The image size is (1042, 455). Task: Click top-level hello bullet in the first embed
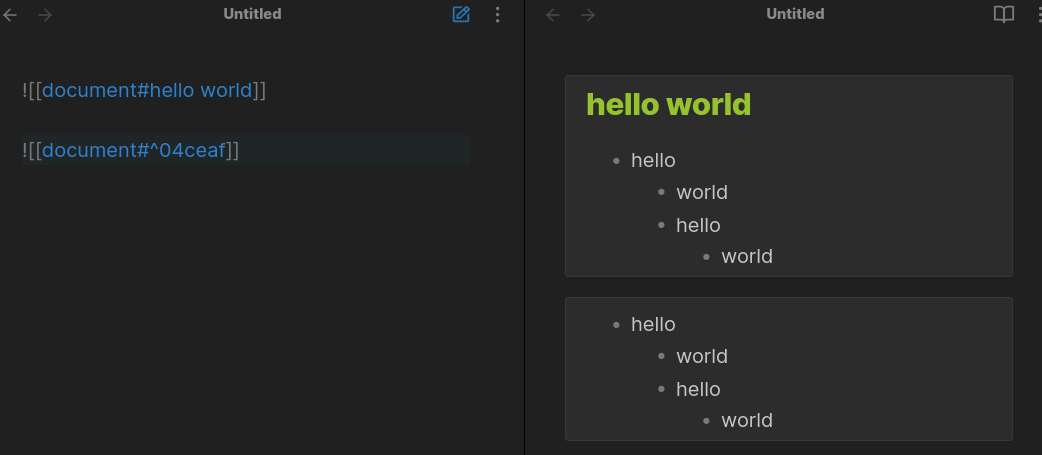653,161
